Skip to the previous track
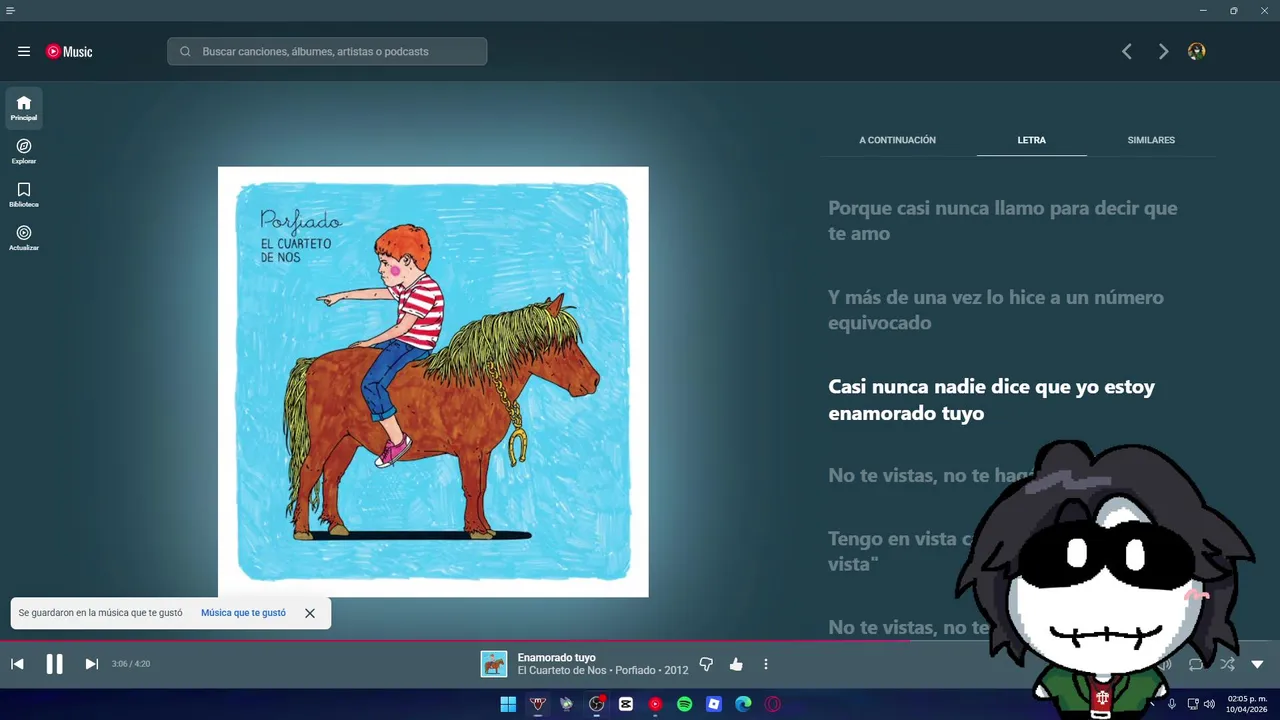1280x720 pixels. tap(17, 664)
